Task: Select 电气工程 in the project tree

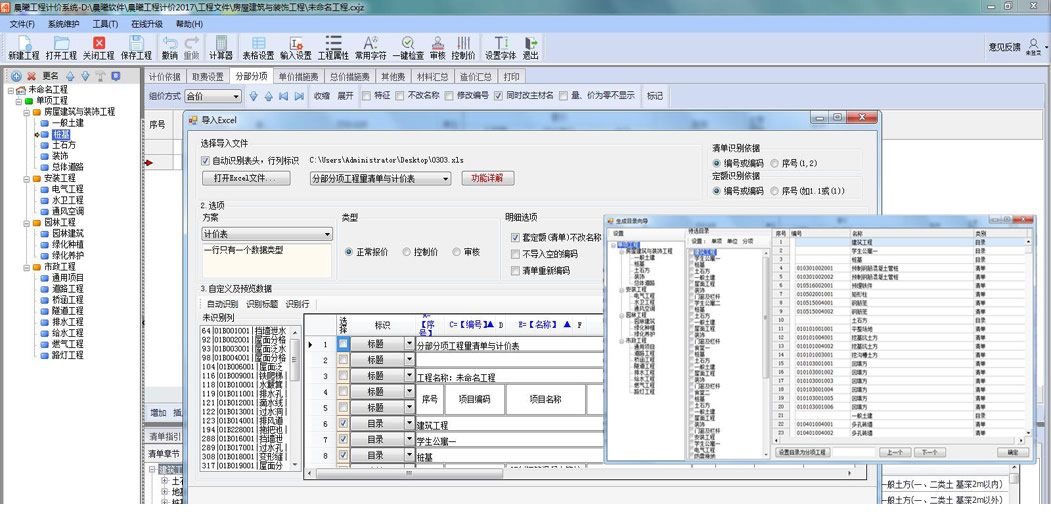Action: [x=67, y=190]
